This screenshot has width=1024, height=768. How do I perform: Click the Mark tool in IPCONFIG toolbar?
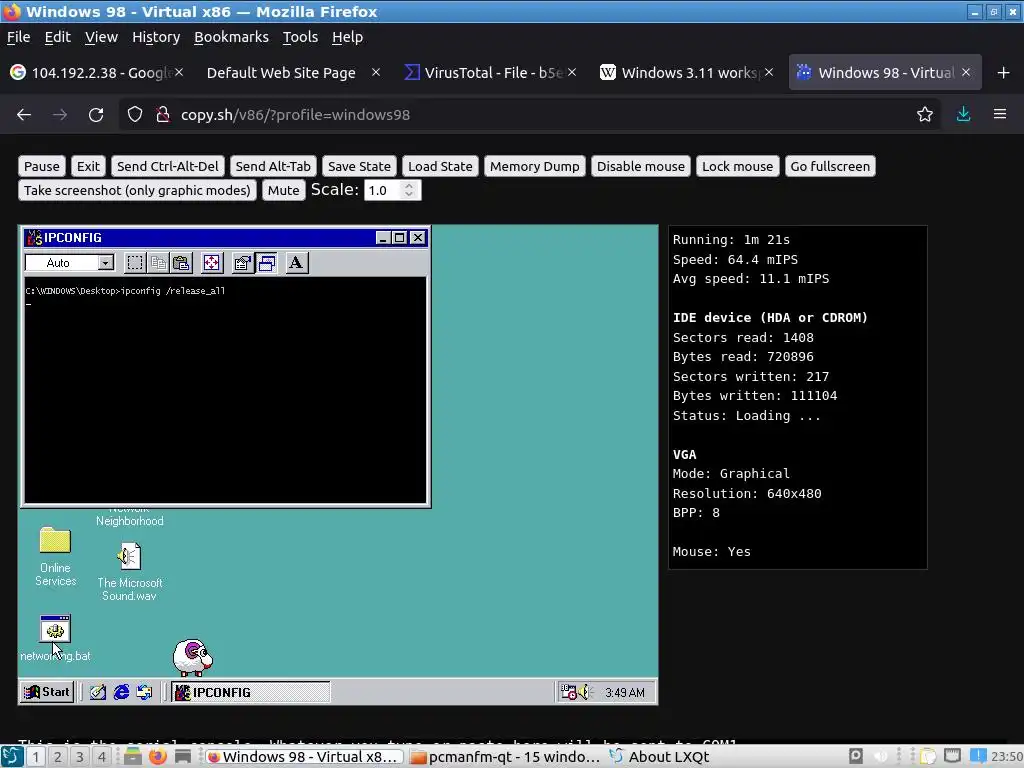point(135,263)
